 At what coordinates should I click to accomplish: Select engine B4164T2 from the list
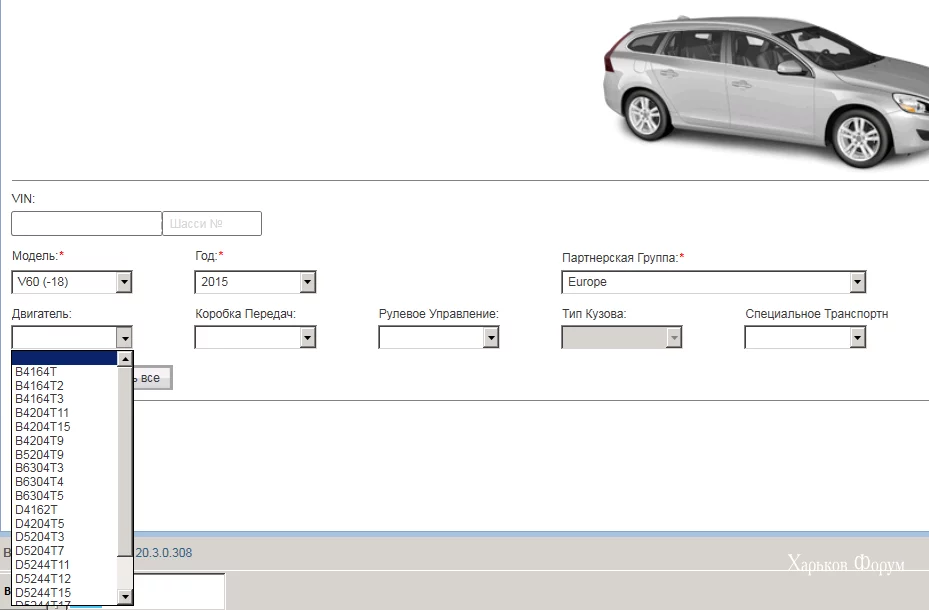click(x=65, y=386)
